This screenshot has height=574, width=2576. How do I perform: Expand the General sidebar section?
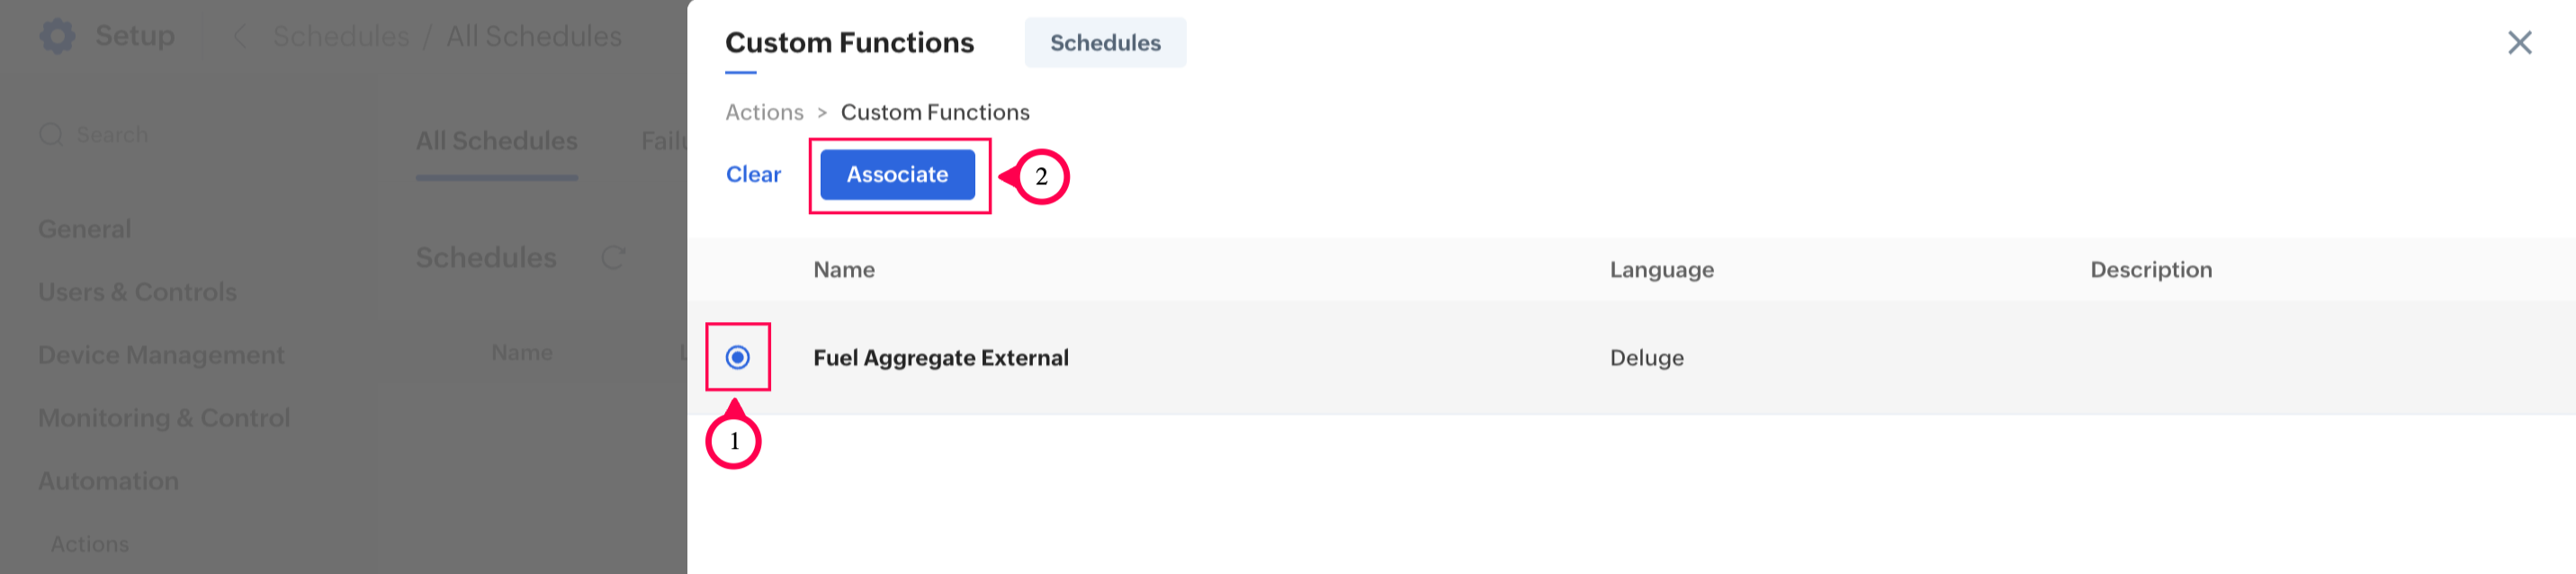tap(85, 229)
